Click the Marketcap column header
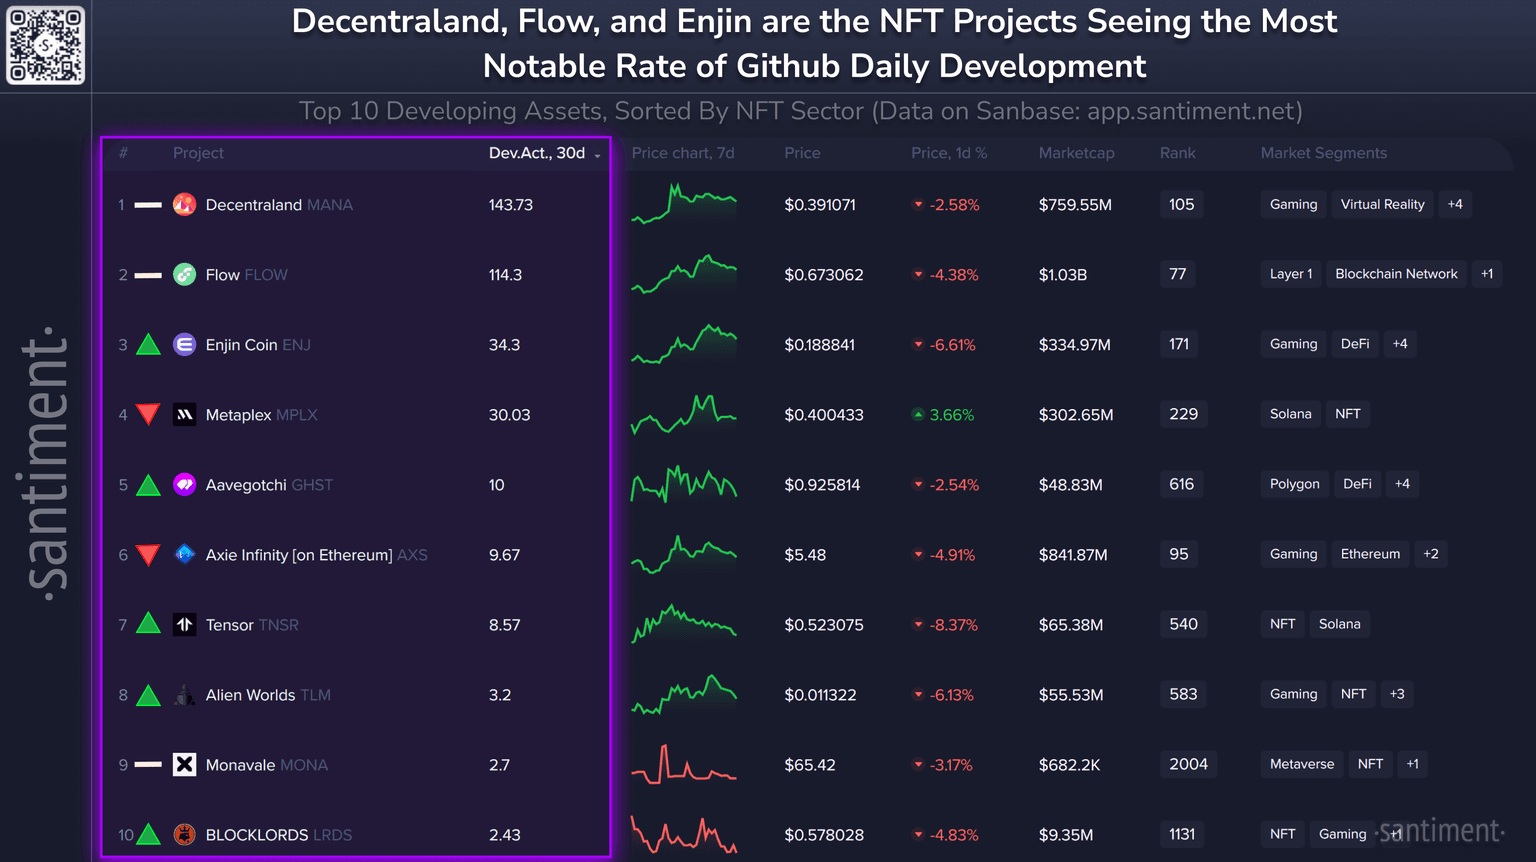1536x862 pixels. (x=1076, y=153)
